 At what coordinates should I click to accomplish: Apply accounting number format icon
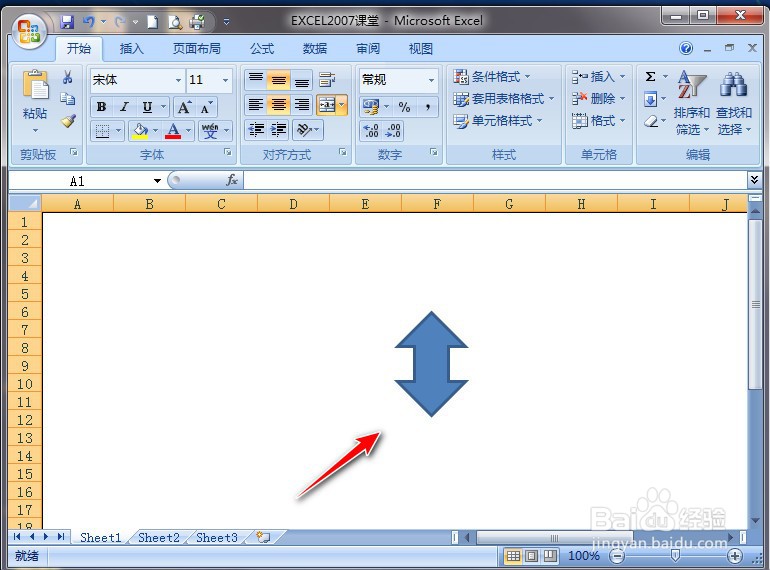[x=371, y=106]
